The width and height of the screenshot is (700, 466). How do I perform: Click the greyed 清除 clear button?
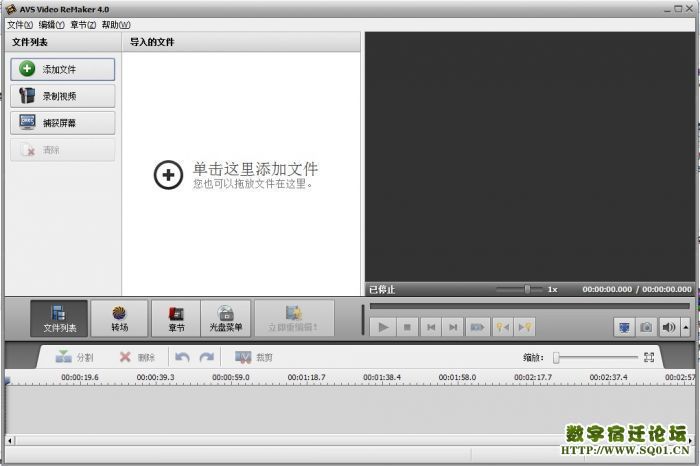pos(62,150)
